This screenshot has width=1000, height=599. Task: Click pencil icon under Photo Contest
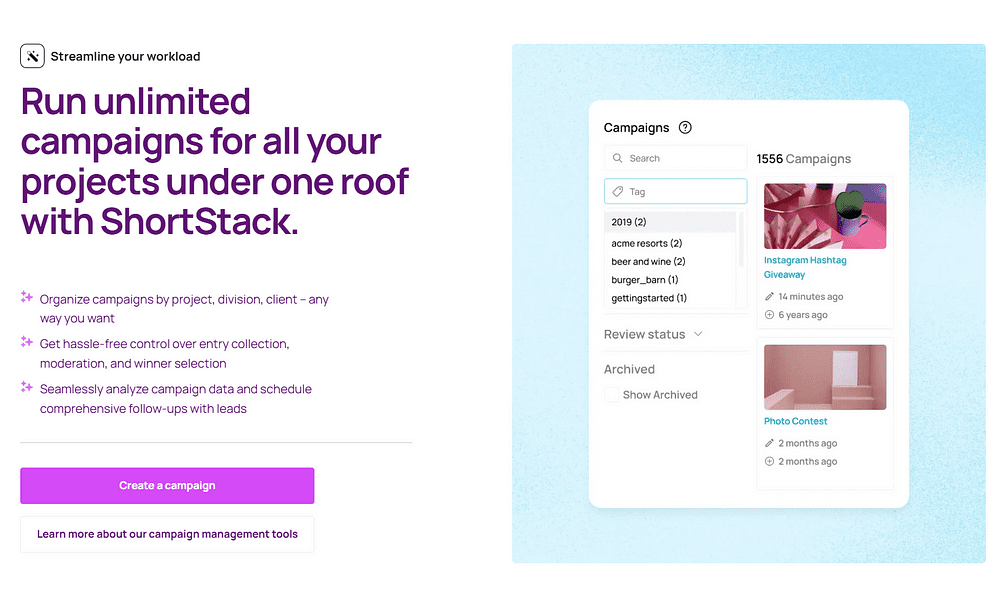click(769, 443)
